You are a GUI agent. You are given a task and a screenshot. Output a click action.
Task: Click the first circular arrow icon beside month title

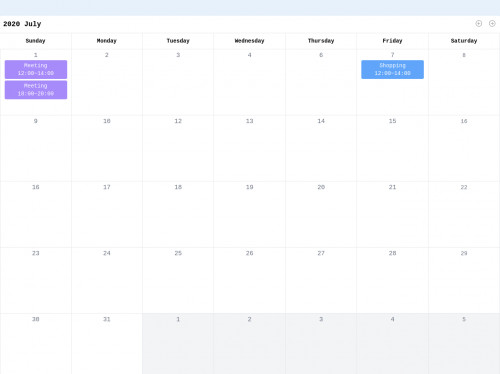pos(478,23)
